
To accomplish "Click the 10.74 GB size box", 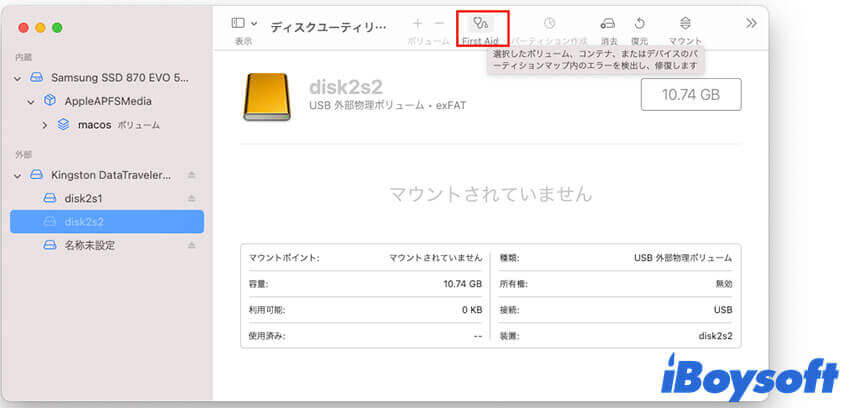I will pyautogui.click(x=691, y=95).
